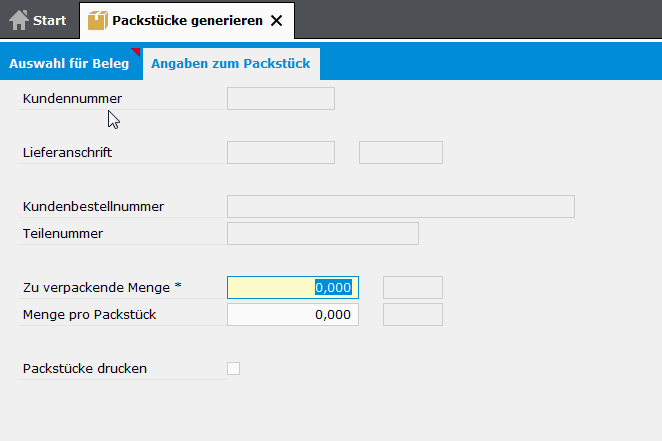
Task: Click the Zu verpackende Menge quantity field
Action: [x=292, y=287]
